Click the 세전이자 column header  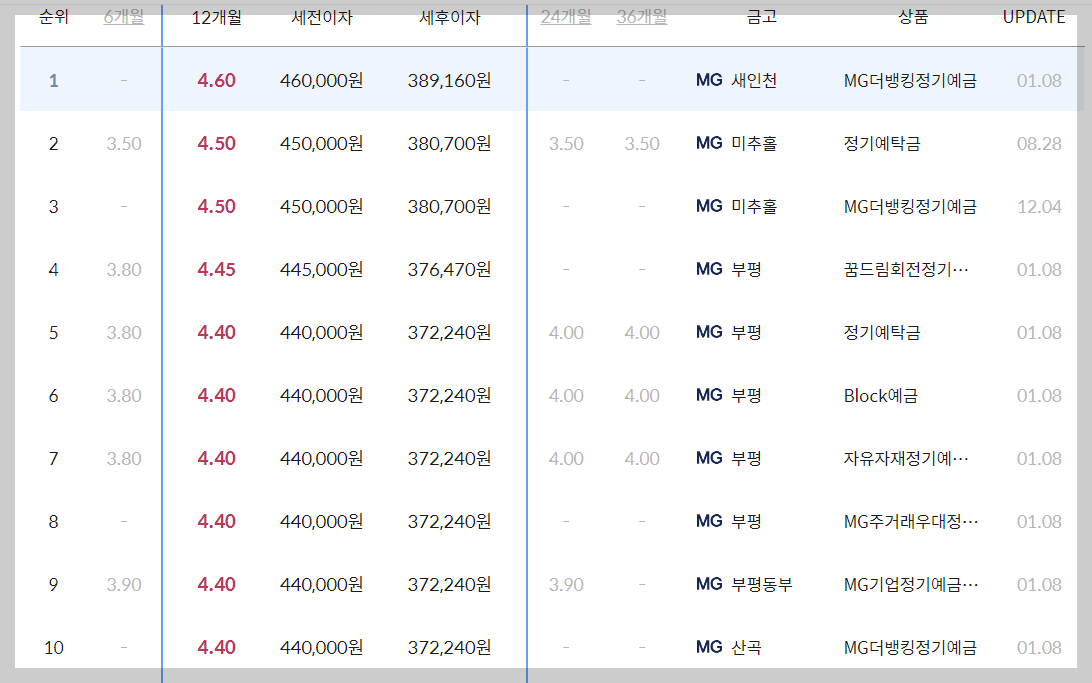pyautogui.click(x=322, y=17)
